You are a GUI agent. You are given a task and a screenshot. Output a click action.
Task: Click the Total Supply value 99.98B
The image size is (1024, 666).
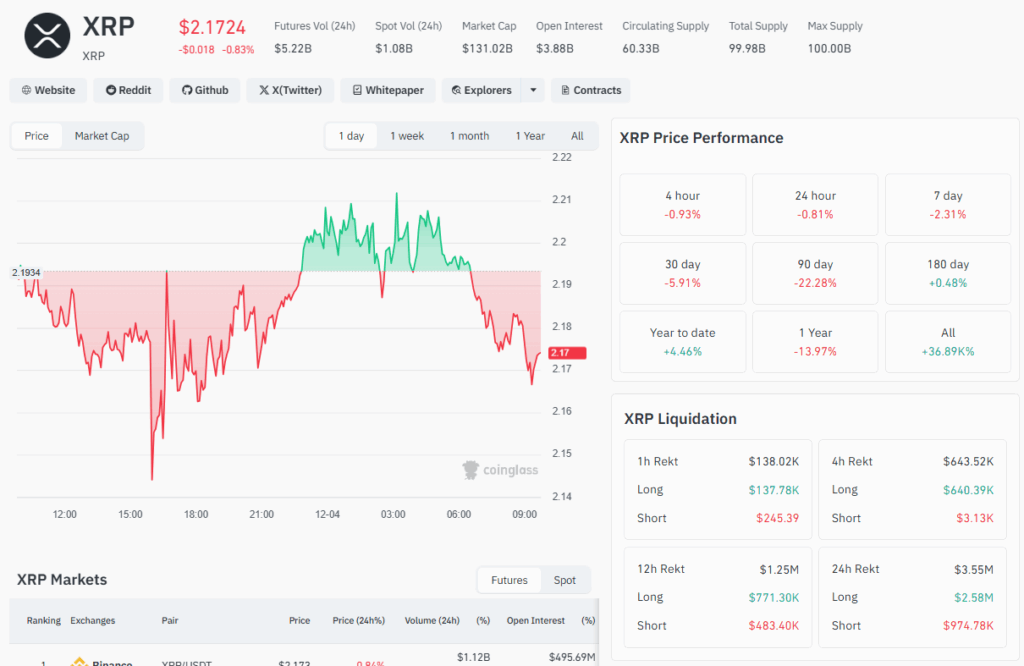(747, 48)
